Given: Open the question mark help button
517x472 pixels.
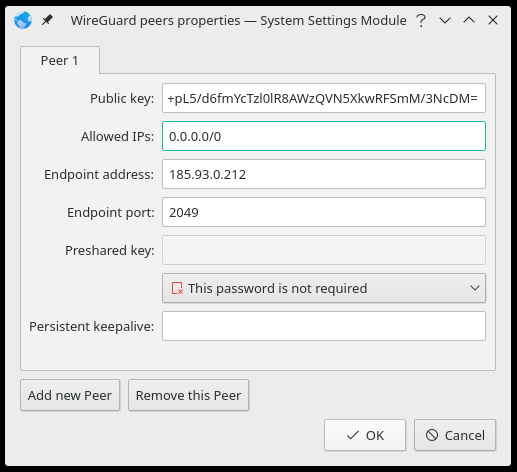Looking at the screenshot, I should coord(421,20).
